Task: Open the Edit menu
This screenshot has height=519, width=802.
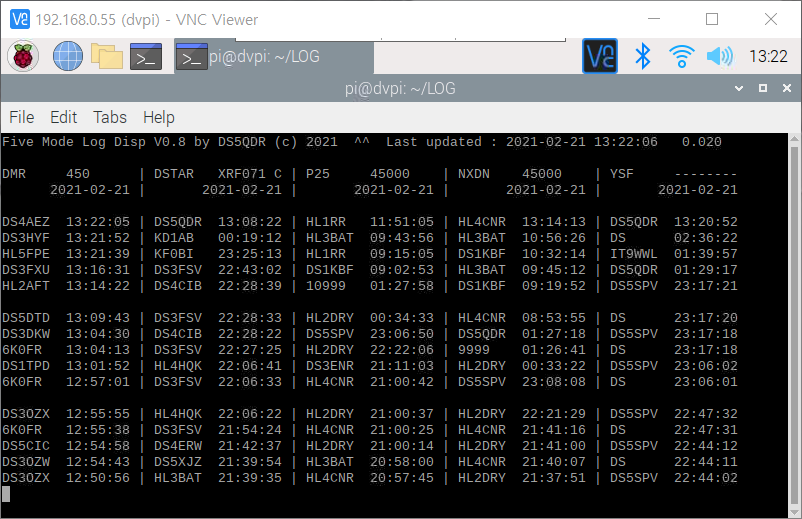Action: [63, 117]
